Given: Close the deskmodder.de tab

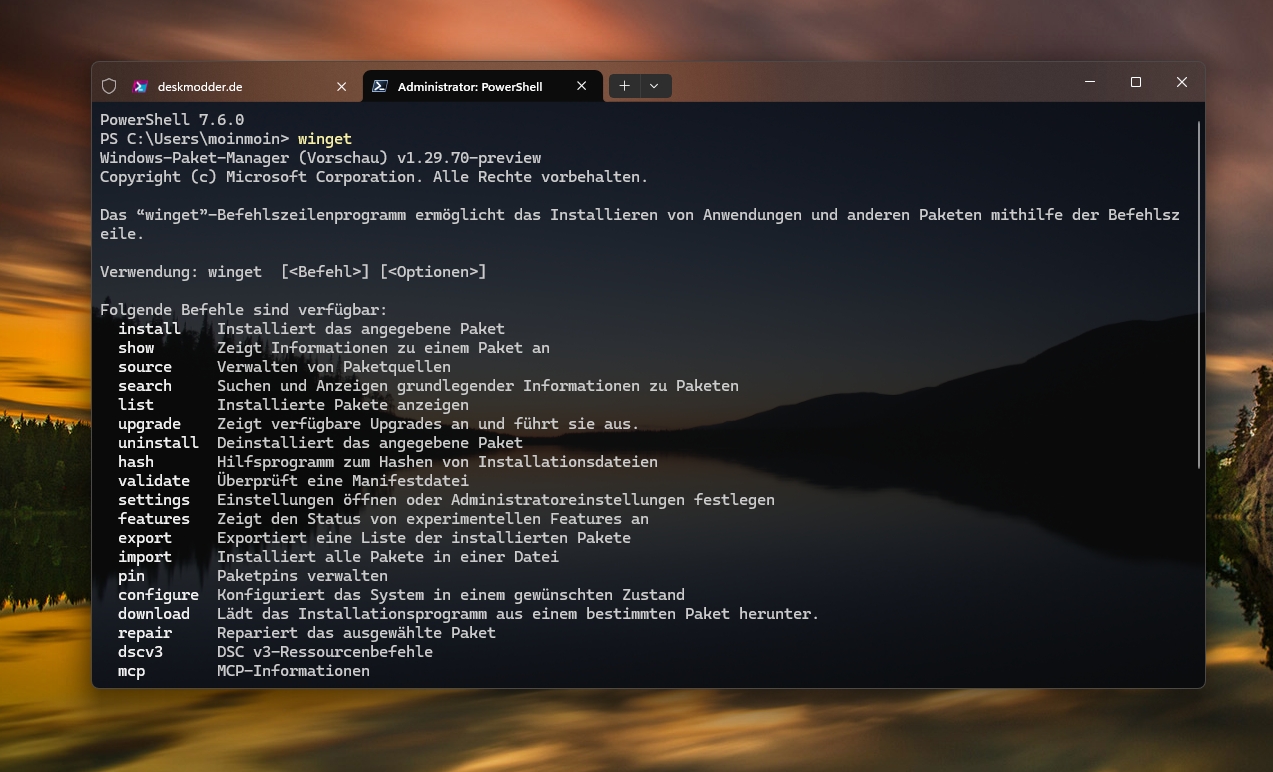Looking at the screenshot, I should point(341,87).
